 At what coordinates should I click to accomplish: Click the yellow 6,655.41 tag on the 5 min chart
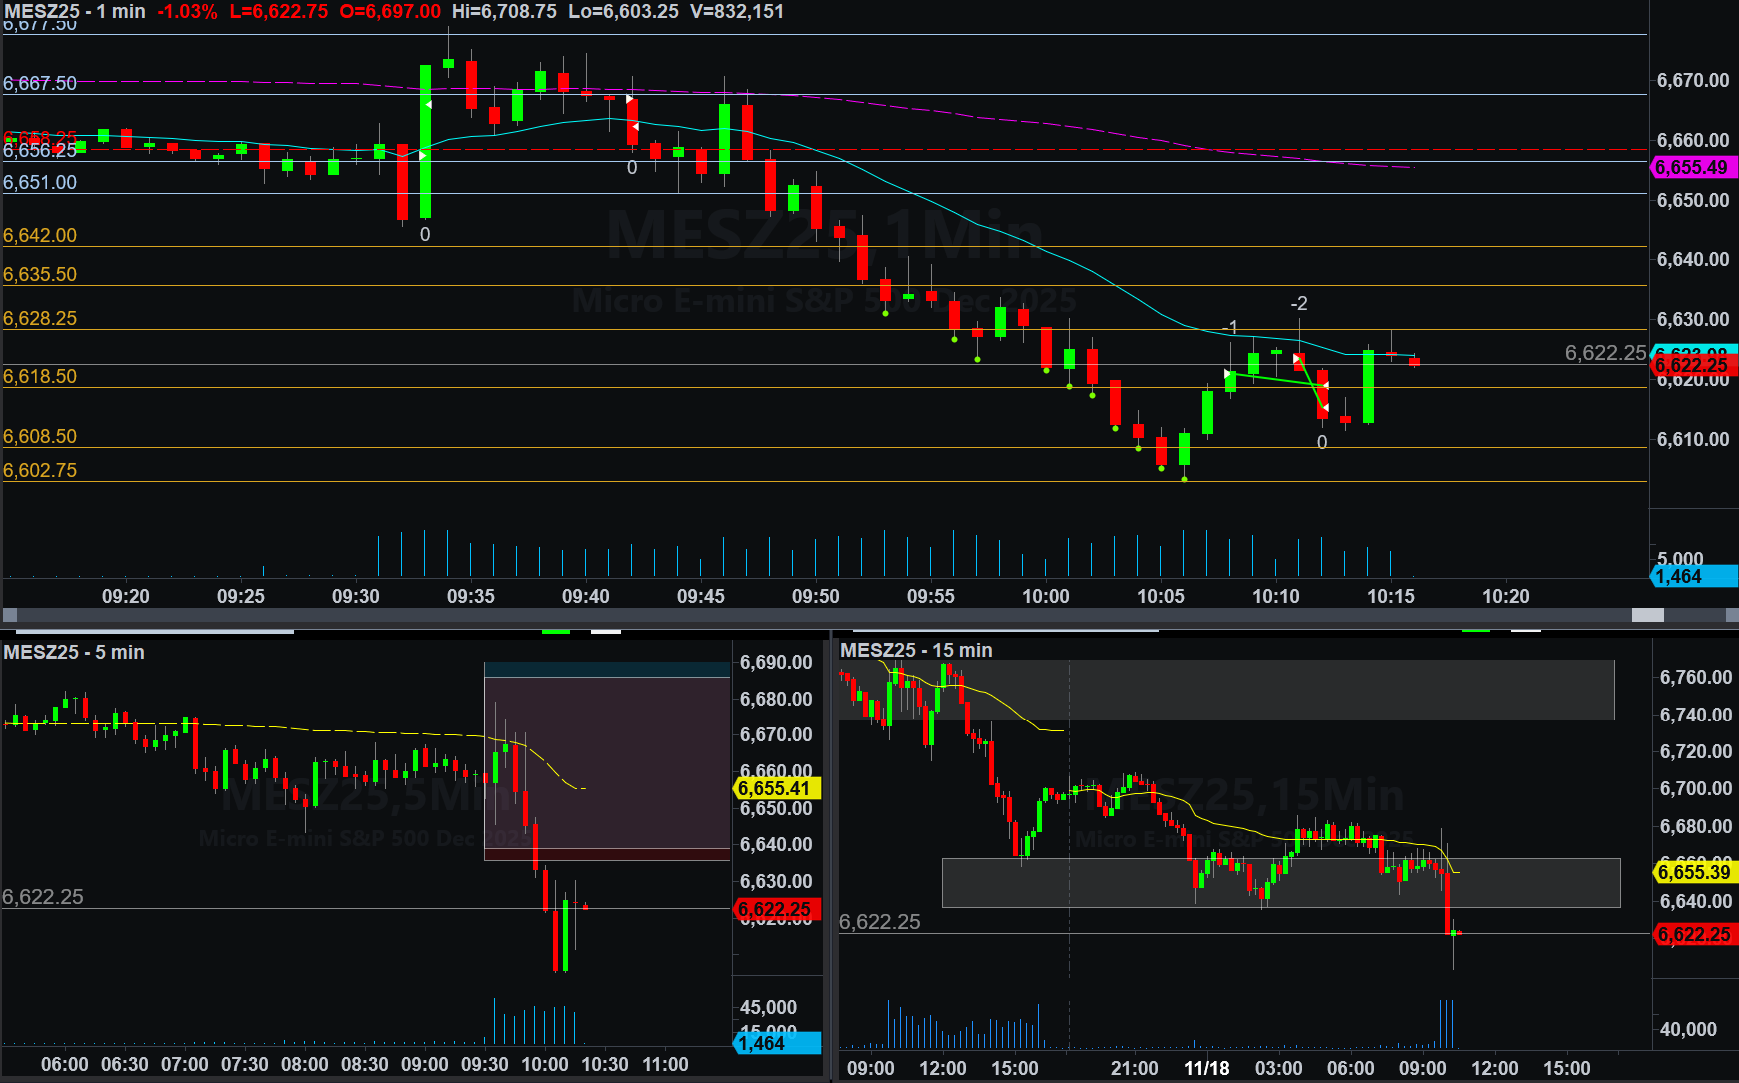click(x=777, y=788)
